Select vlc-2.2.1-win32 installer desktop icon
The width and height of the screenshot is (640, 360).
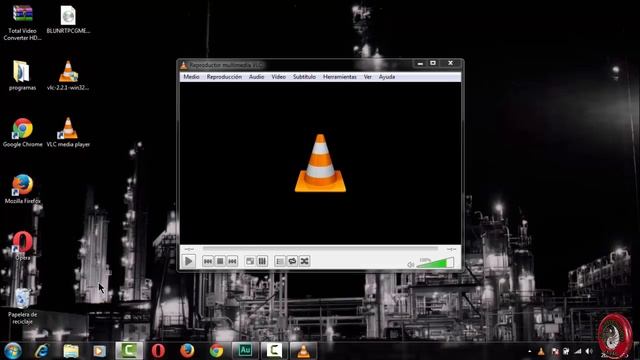(68, 76)
